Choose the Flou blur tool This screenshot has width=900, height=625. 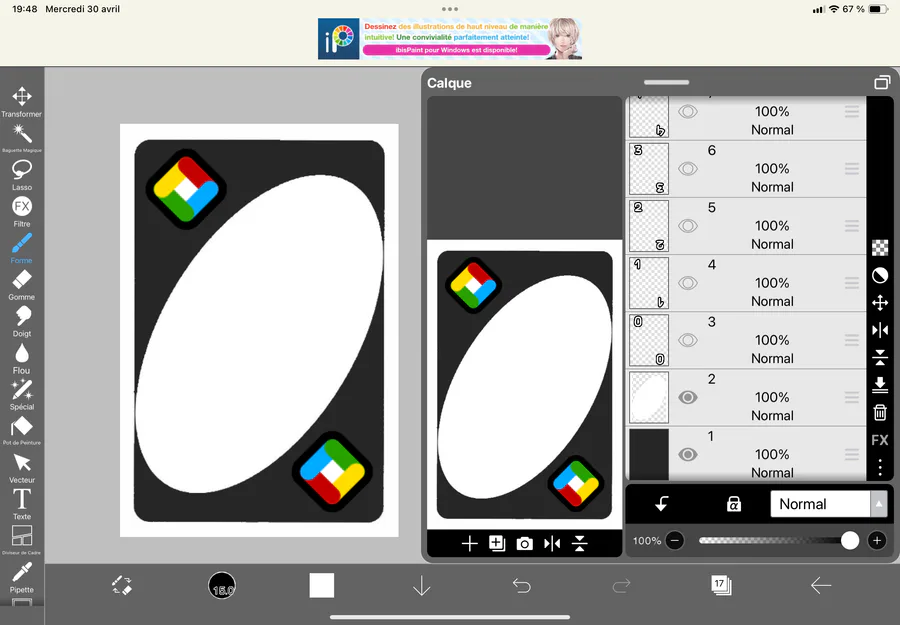[x=22, y=358]
